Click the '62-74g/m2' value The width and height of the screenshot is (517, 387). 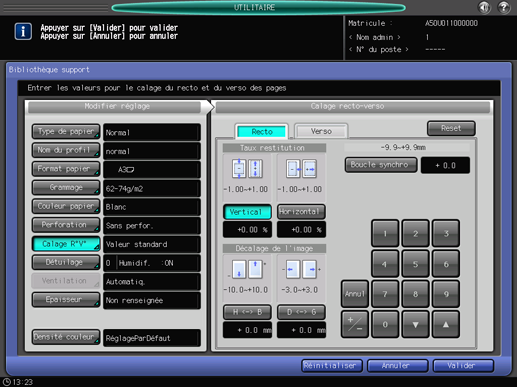click(152, 188)
